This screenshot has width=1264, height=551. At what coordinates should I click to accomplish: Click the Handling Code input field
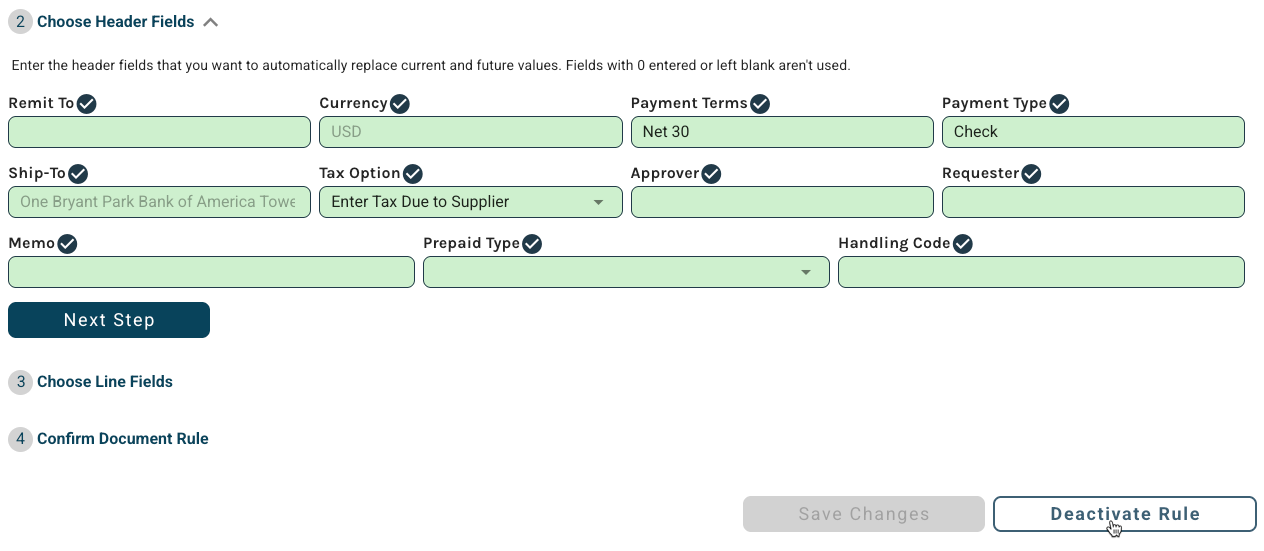tap(1041, 272)
